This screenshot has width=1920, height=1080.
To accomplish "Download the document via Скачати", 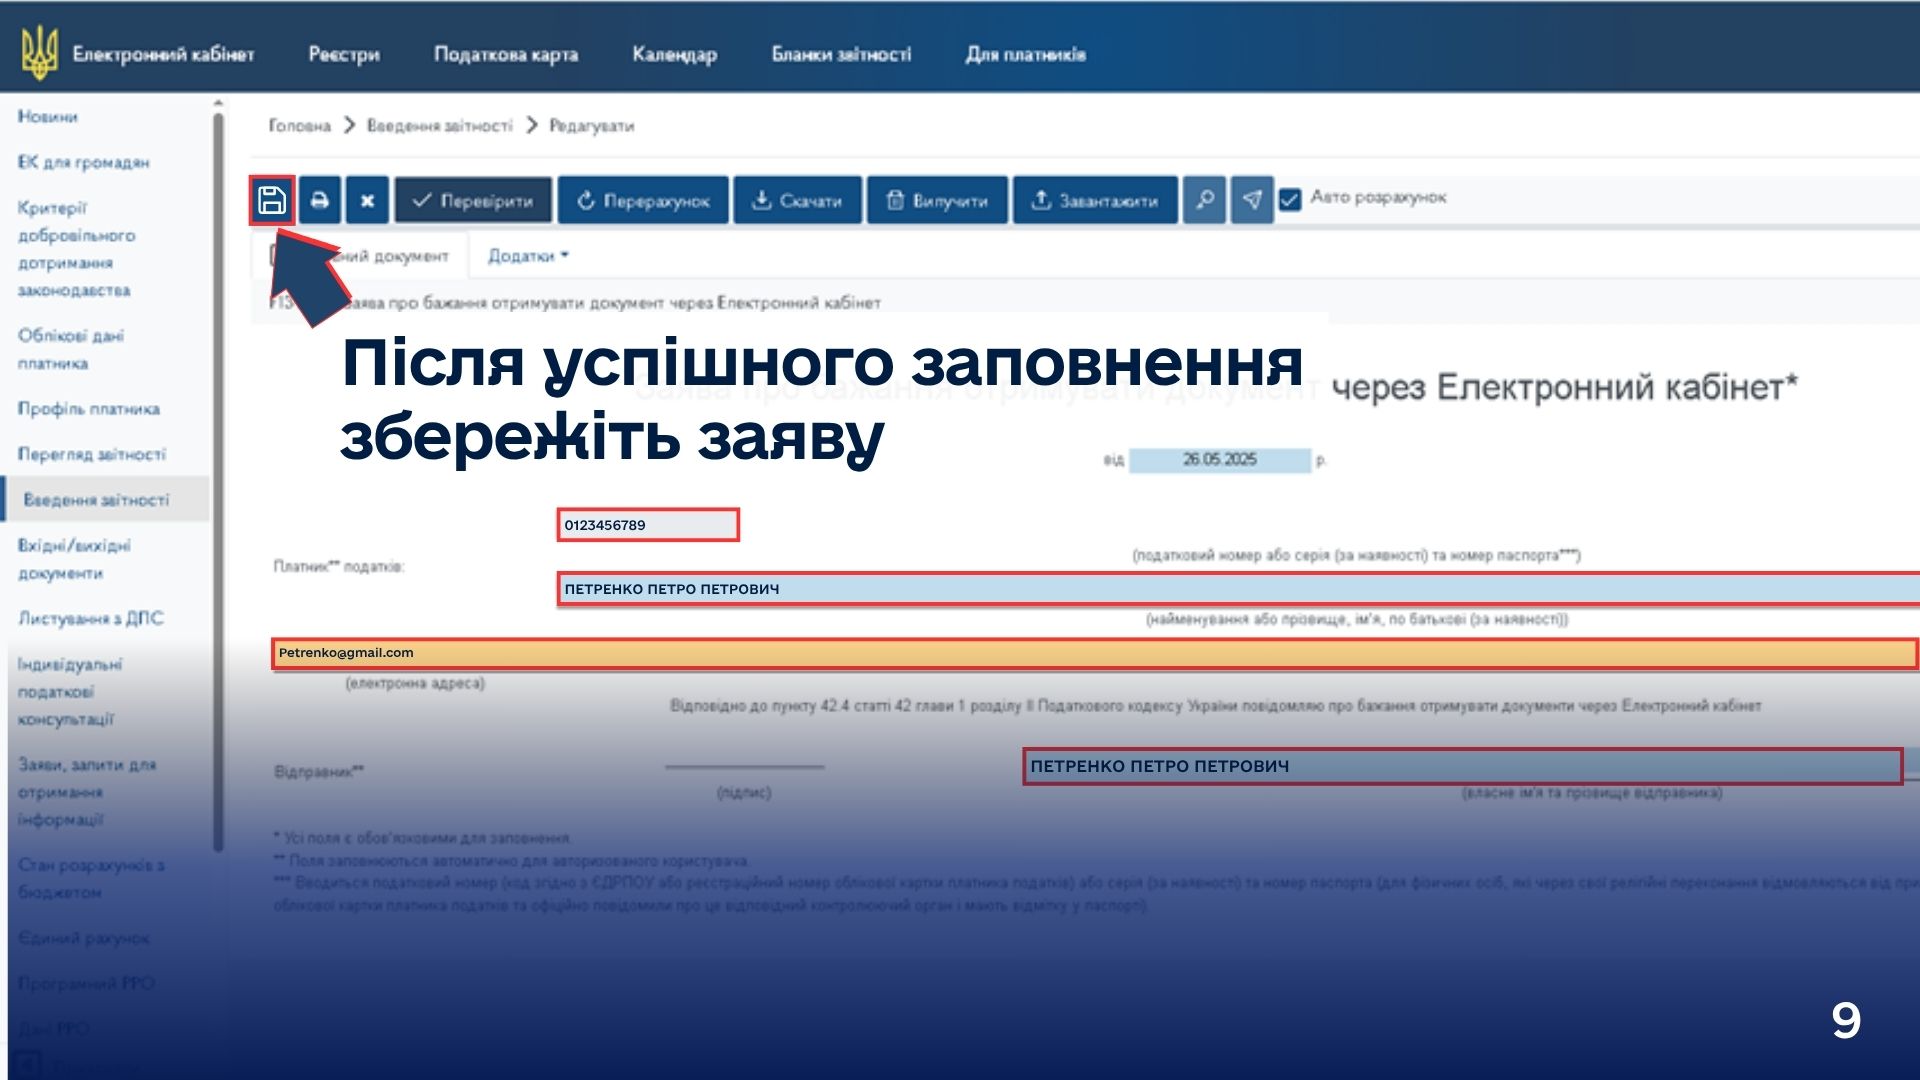I will (x=797, y=200).
